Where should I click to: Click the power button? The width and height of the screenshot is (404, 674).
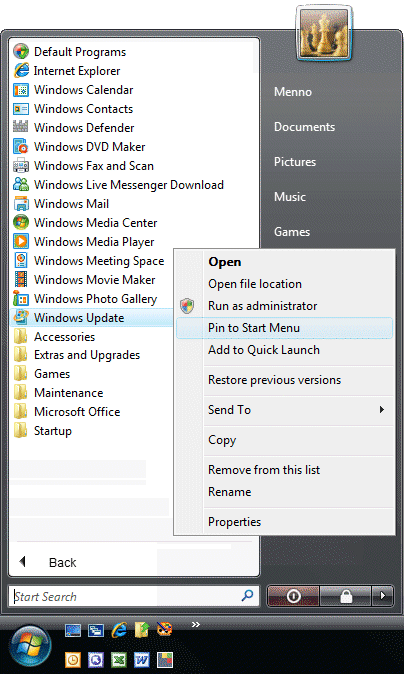click(x=293, y=596)
